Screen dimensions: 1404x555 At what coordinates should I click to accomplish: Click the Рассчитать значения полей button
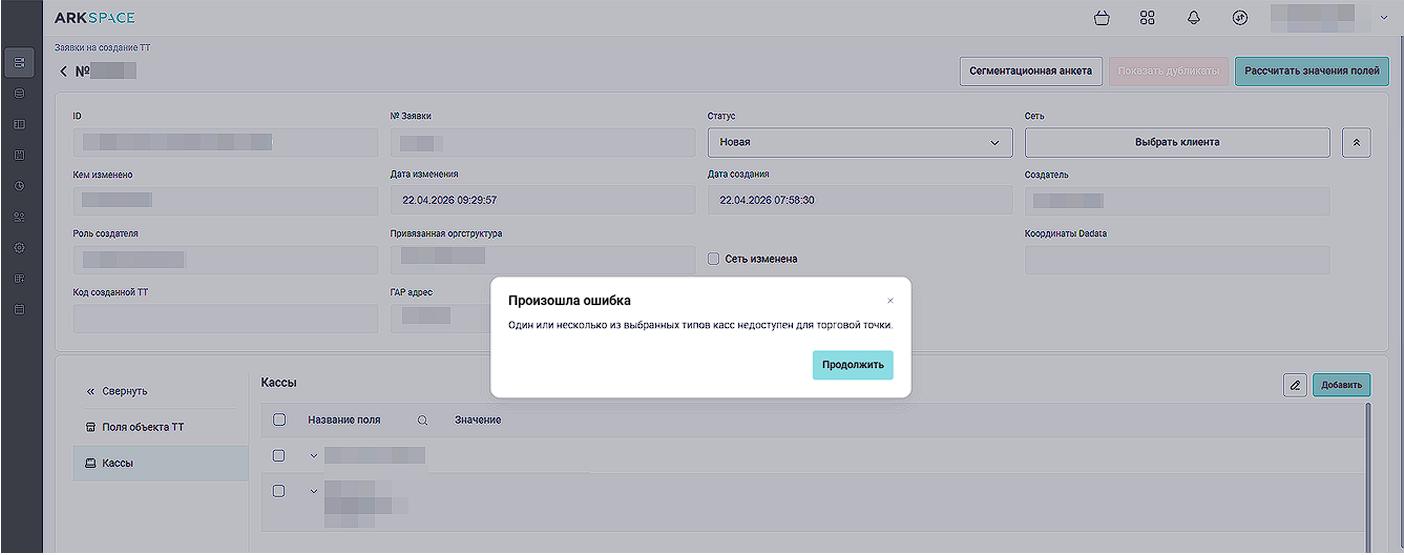pos(1311,72)
